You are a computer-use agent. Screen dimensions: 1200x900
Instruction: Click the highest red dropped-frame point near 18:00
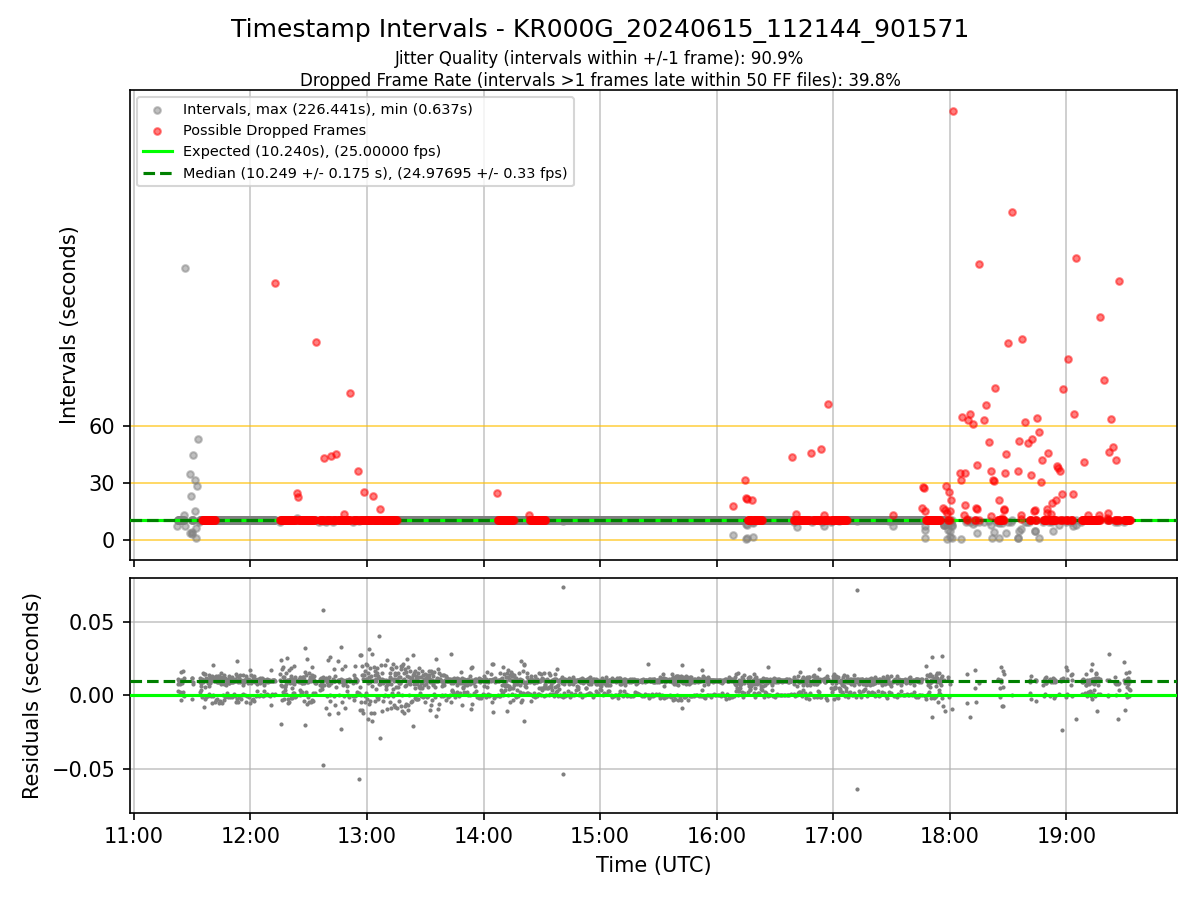coord(953,111)
